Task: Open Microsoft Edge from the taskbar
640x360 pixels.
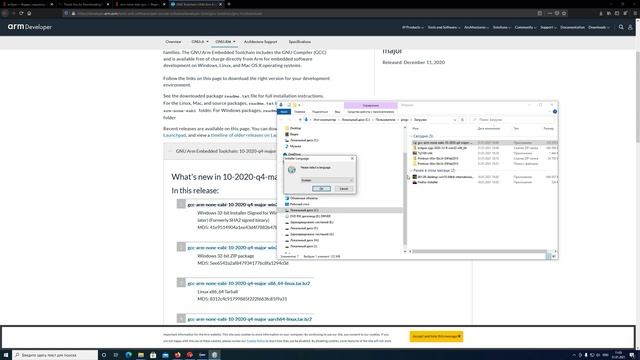Action: [x=129, y=355]
